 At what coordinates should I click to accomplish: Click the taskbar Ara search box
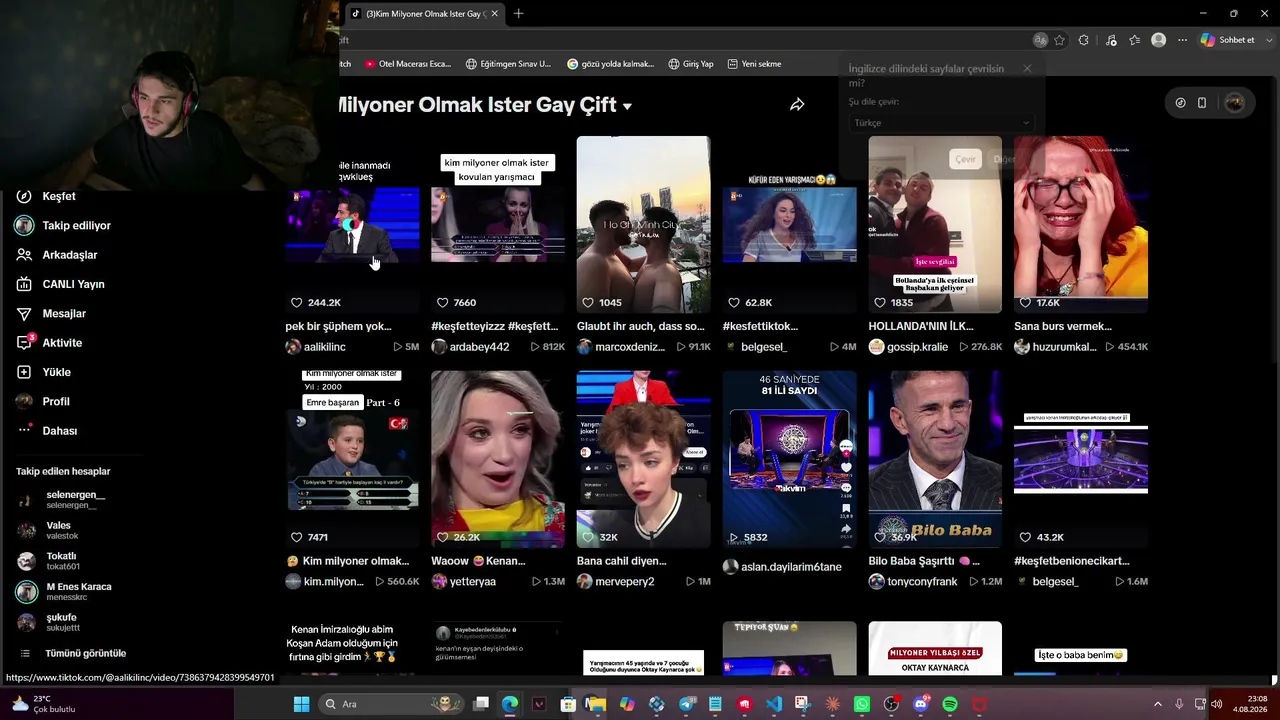[x=390, y=704]
